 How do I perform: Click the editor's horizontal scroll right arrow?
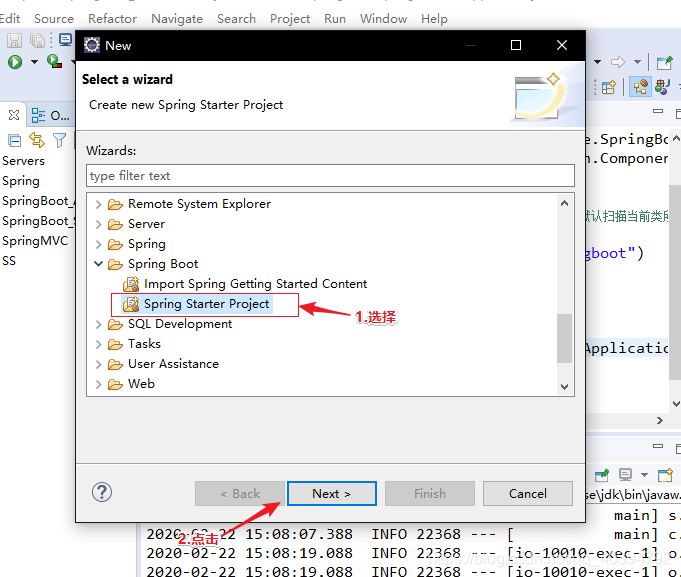[660, 420]
